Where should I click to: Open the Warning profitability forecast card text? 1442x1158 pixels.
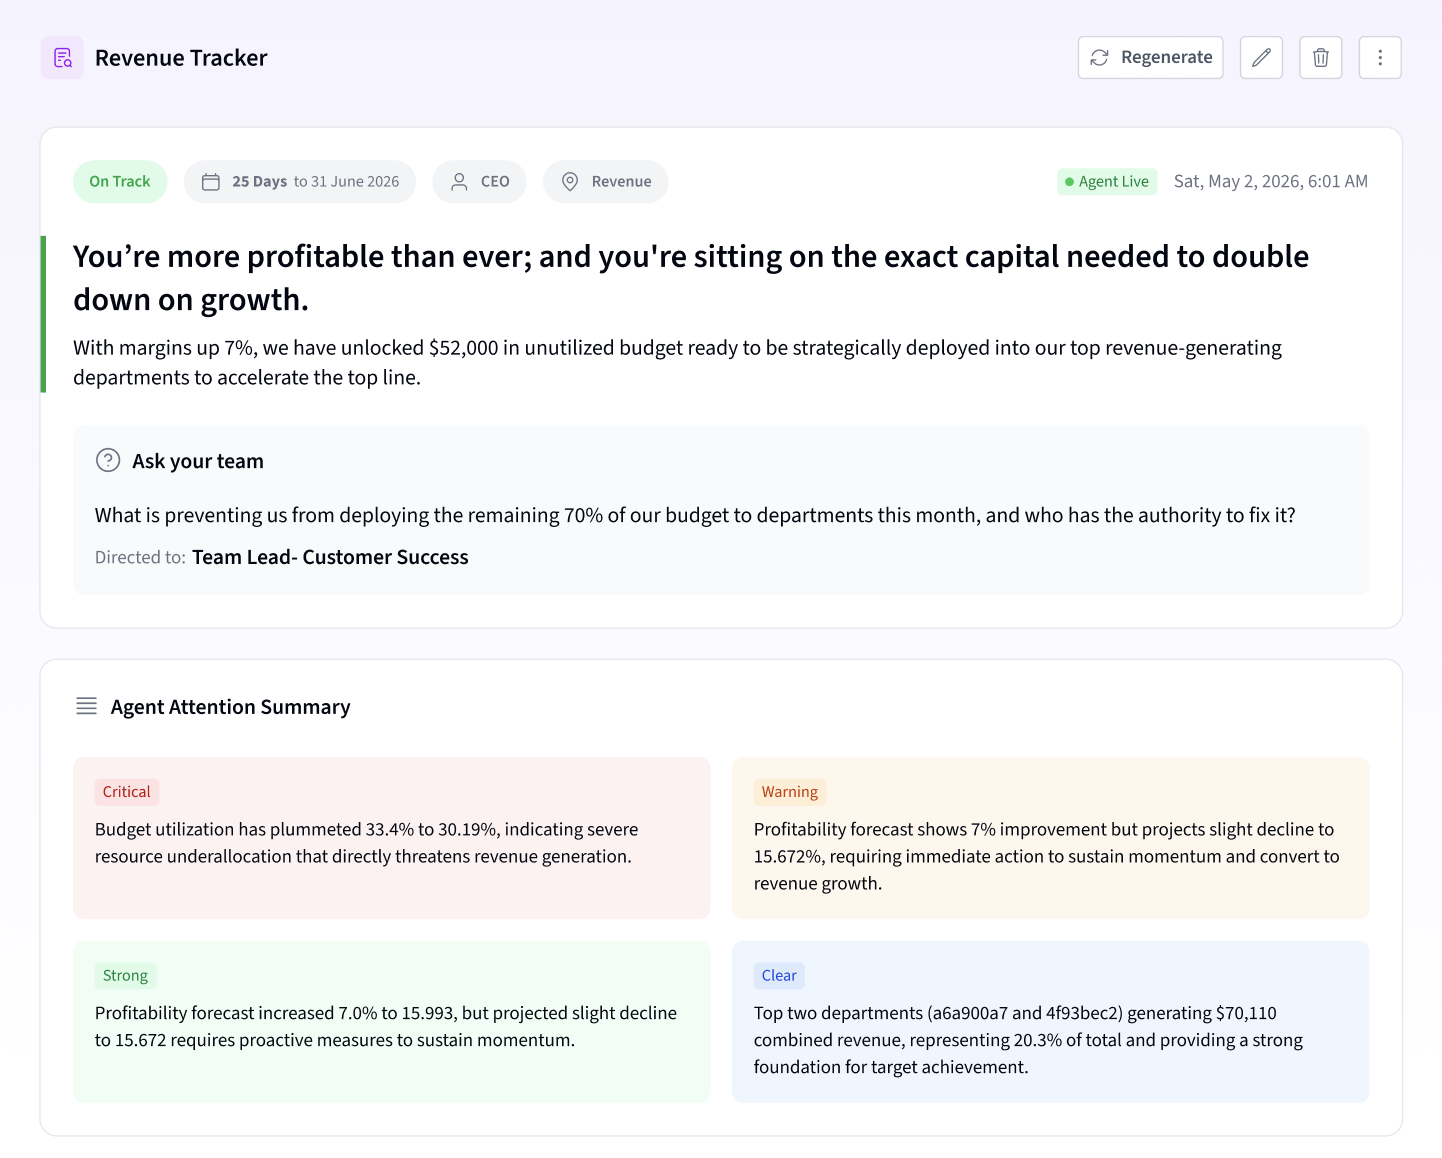tap(1046, 856)
